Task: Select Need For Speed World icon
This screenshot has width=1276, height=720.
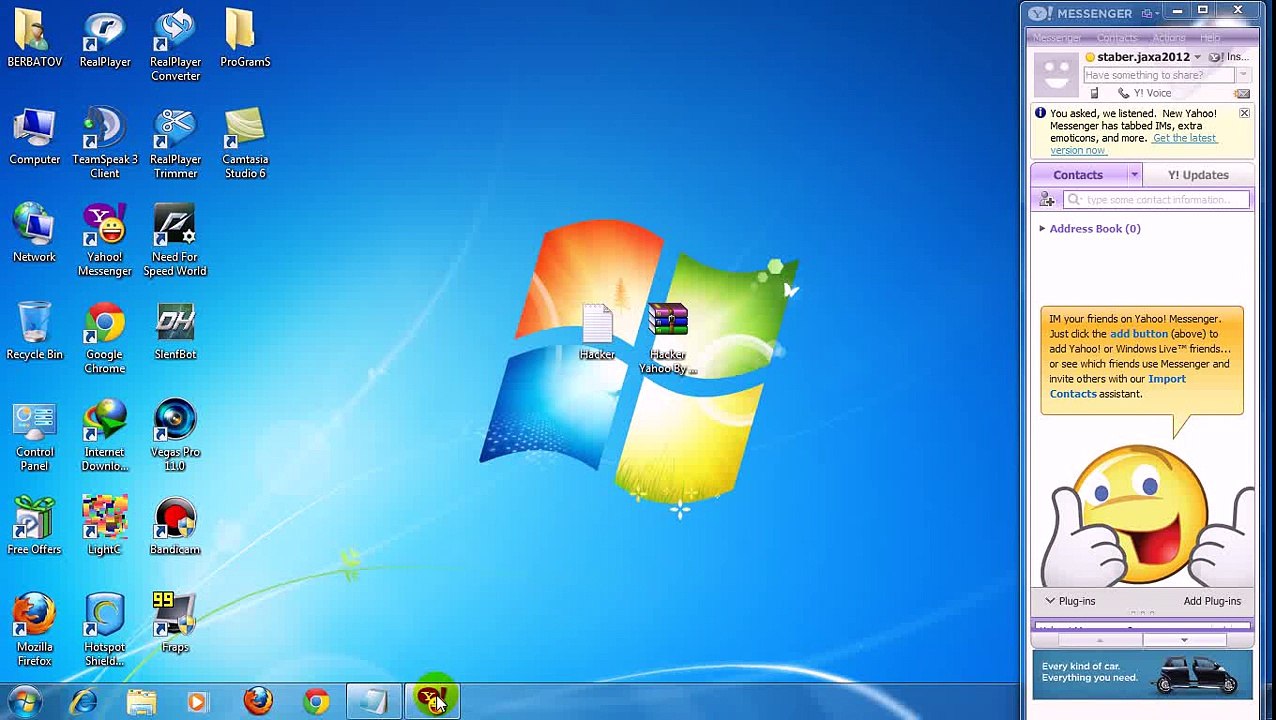Action: [175, 241]
